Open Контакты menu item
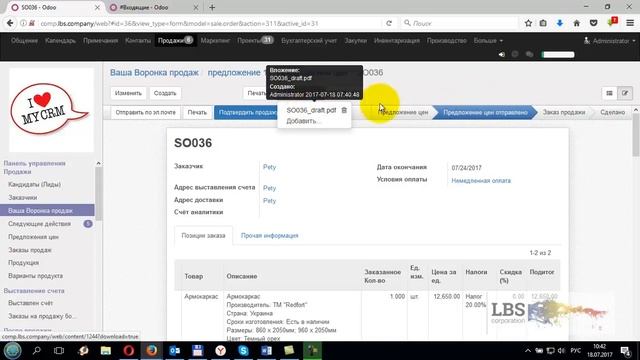The image size is (640, 360). point(138,40)
